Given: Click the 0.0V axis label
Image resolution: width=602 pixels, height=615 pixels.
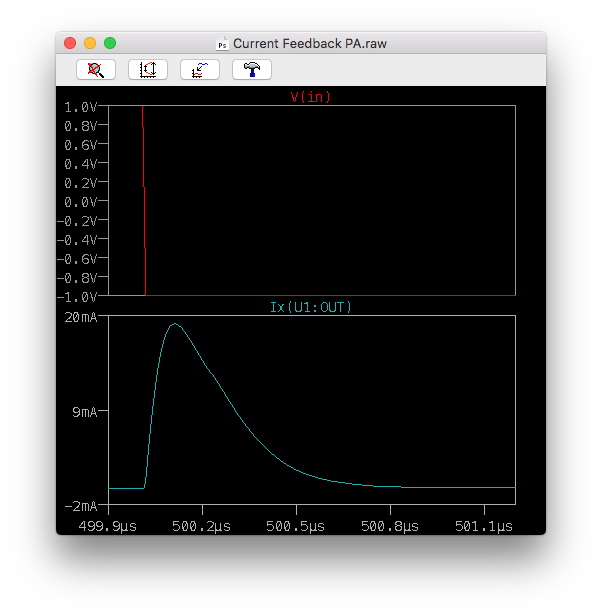Looking at the screenshot, I should (80, 202).
